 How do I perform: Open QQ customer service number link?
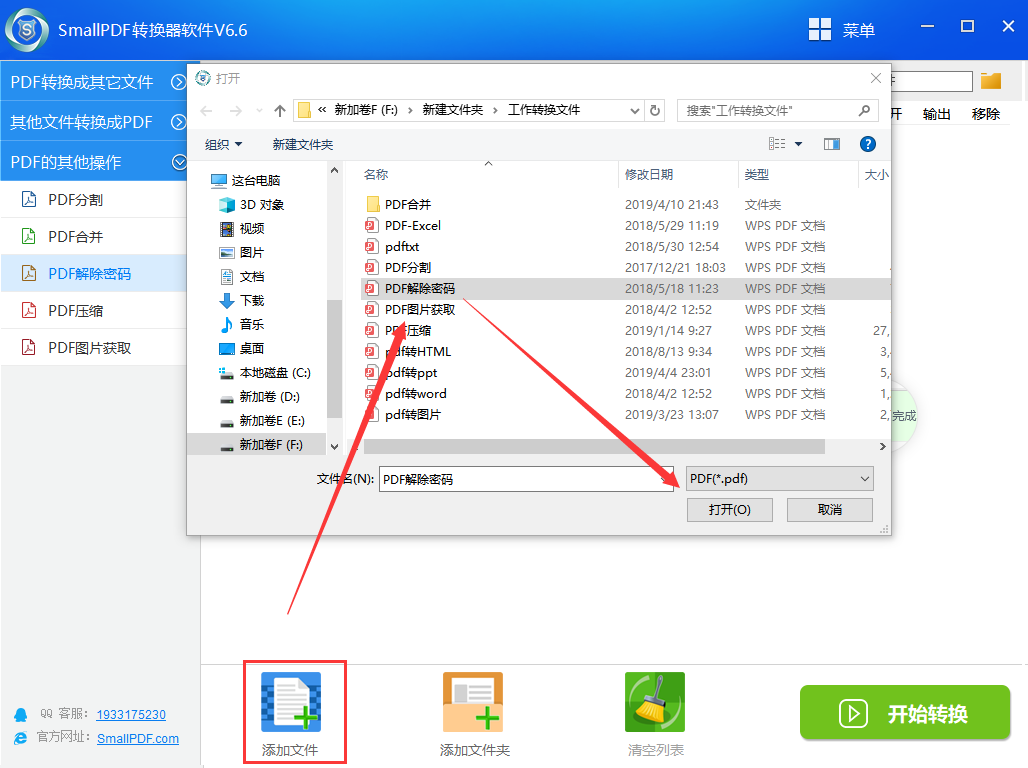click(x=131, y=714)
